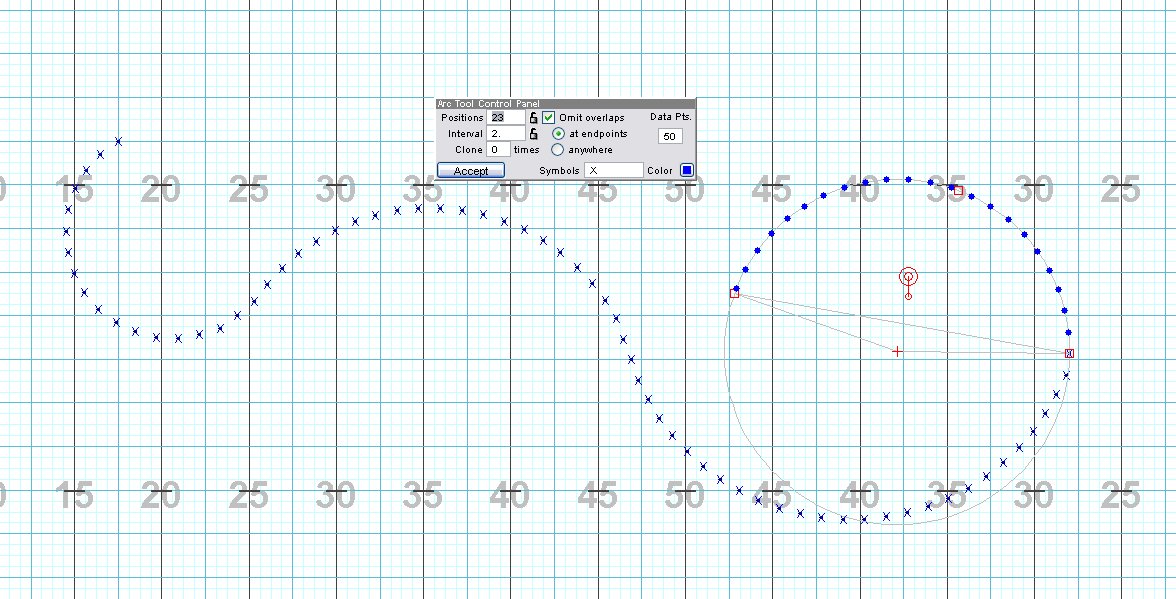Viewport: 1176px width, 599px height.
Task: Uncheck the Omit overlaps checkbox
Action: [x=548, y=118]
